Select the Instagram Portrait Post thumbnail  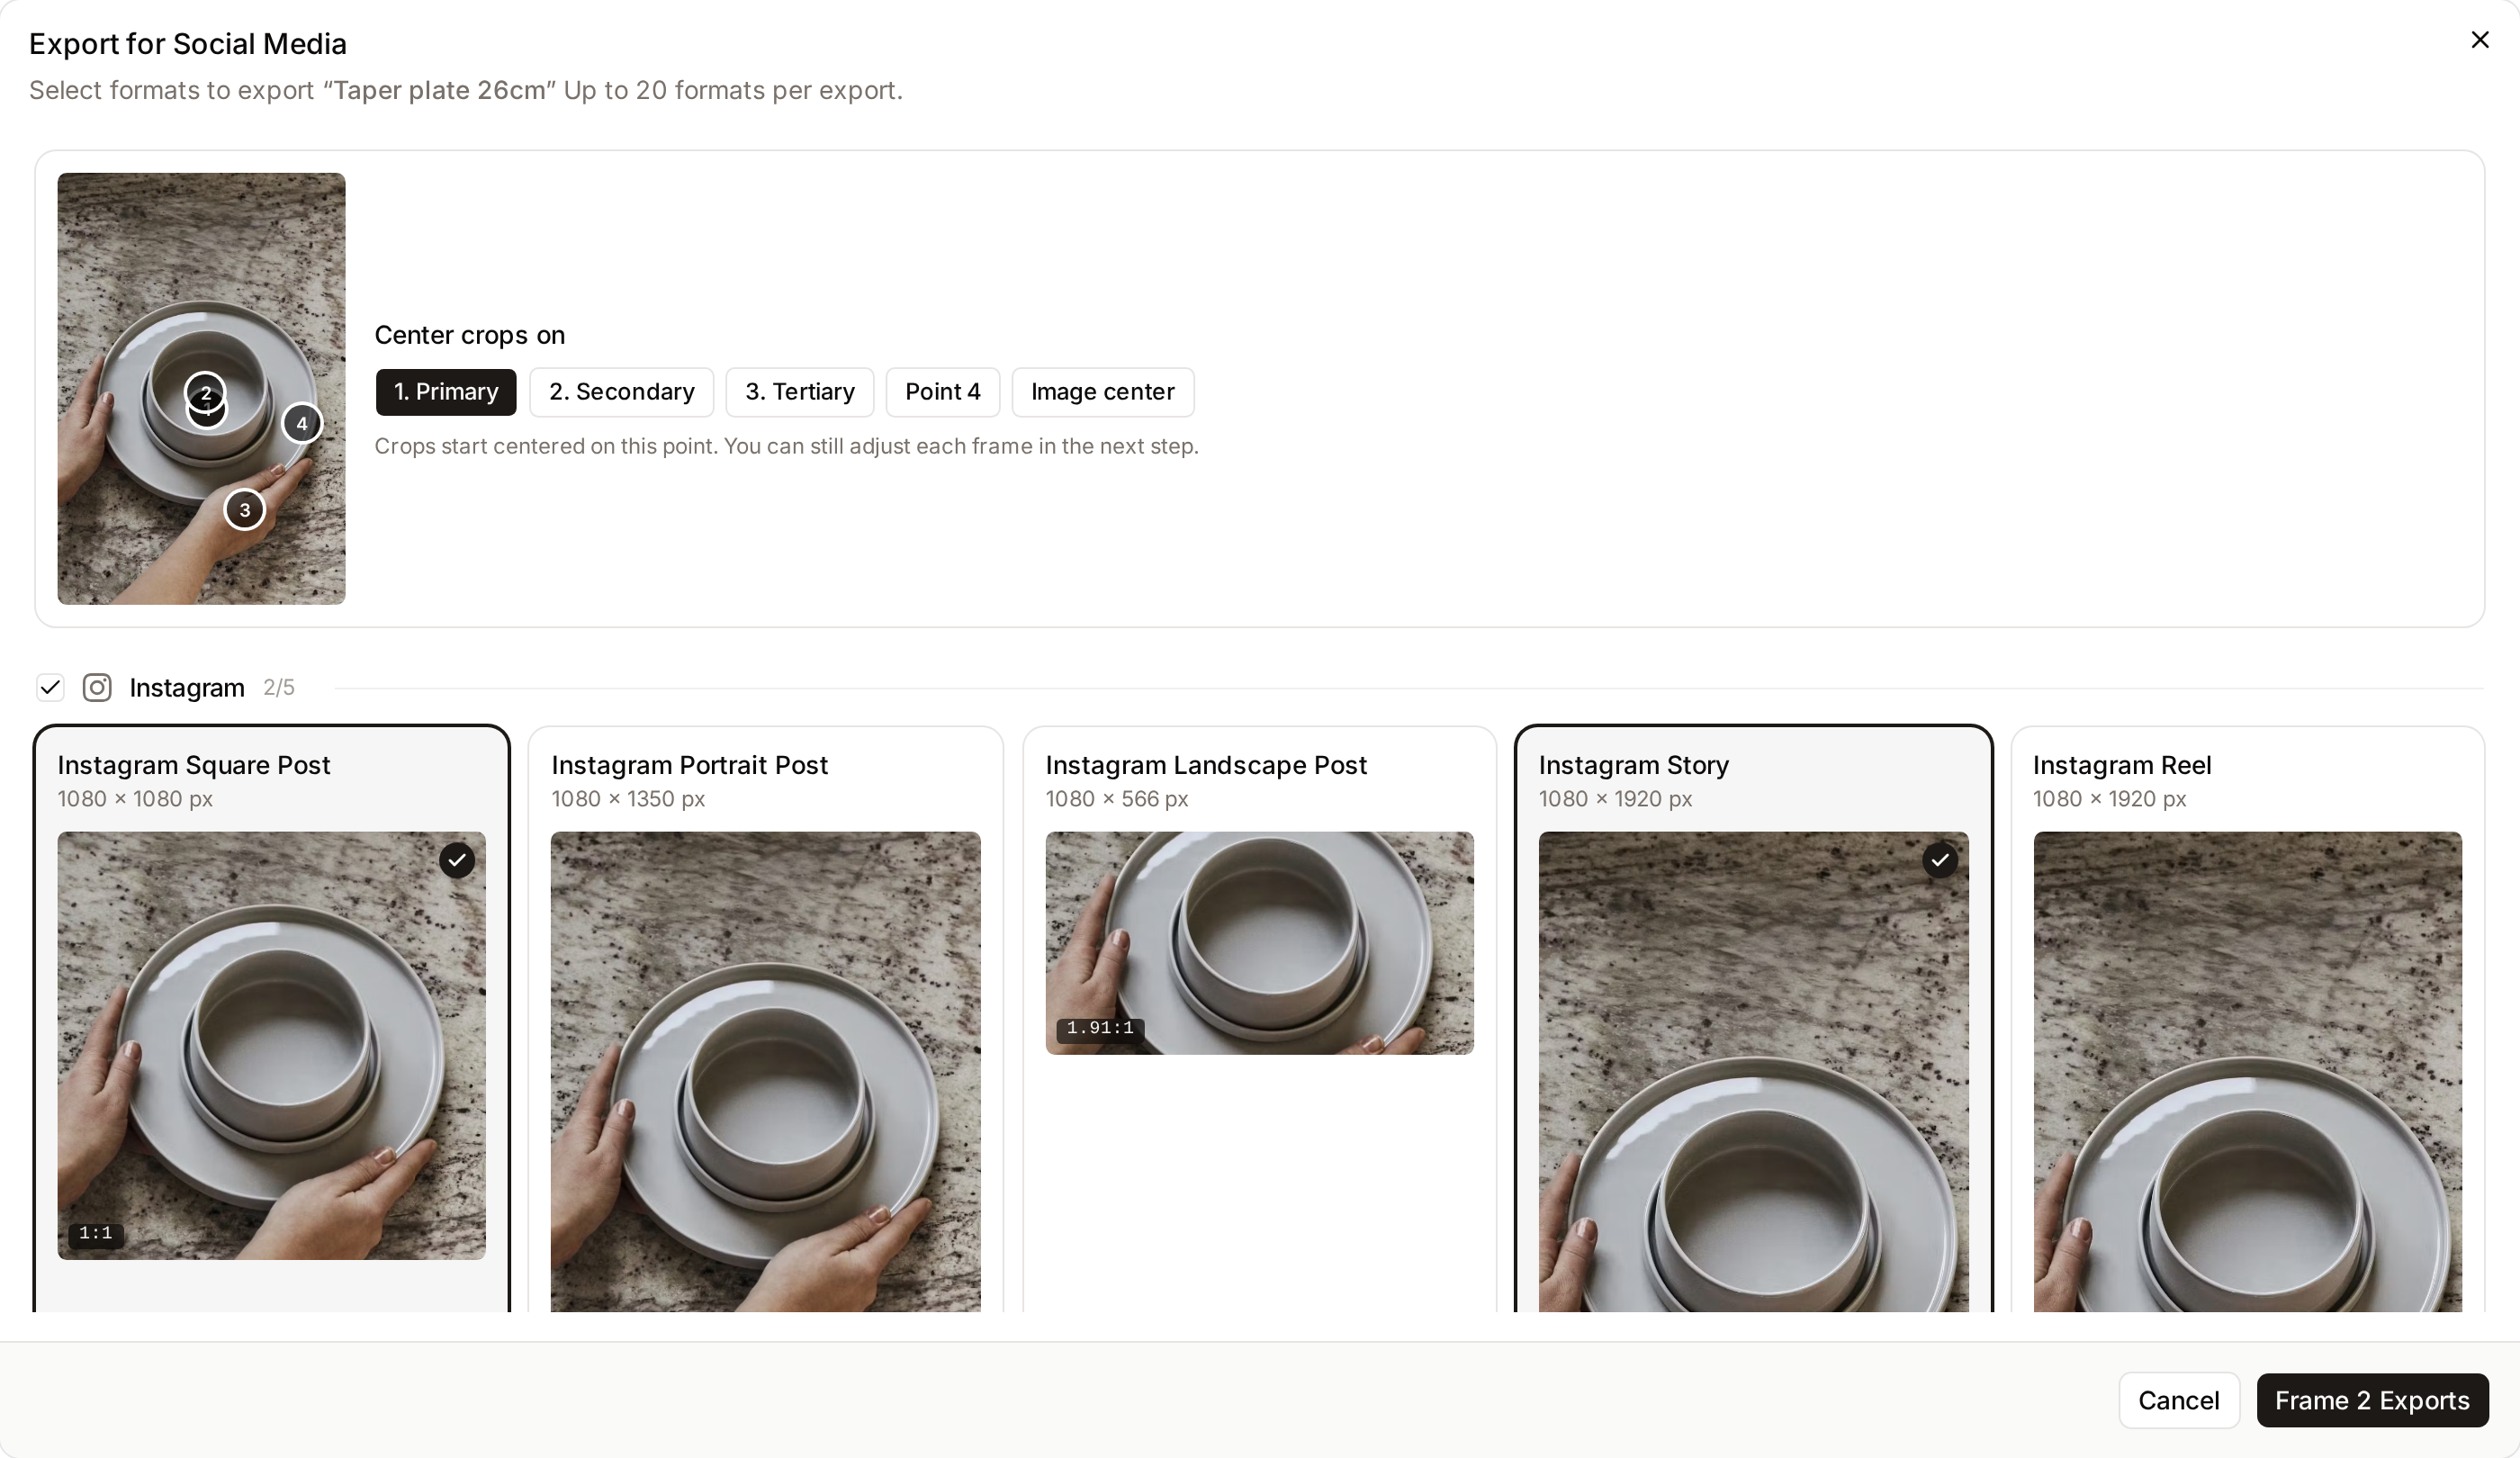[766, 1071]
